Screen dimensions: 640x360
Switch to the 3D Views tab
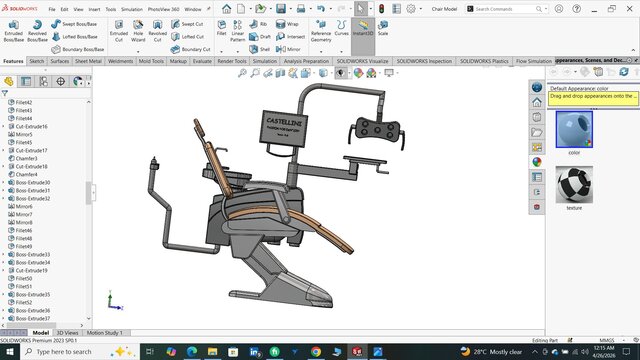click(67, 333)
